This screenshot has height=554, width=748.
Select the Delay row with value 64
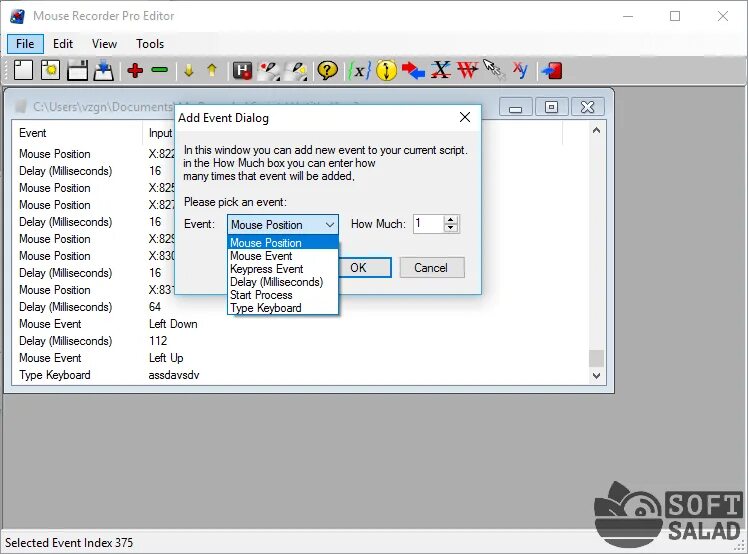coord(301,307)
